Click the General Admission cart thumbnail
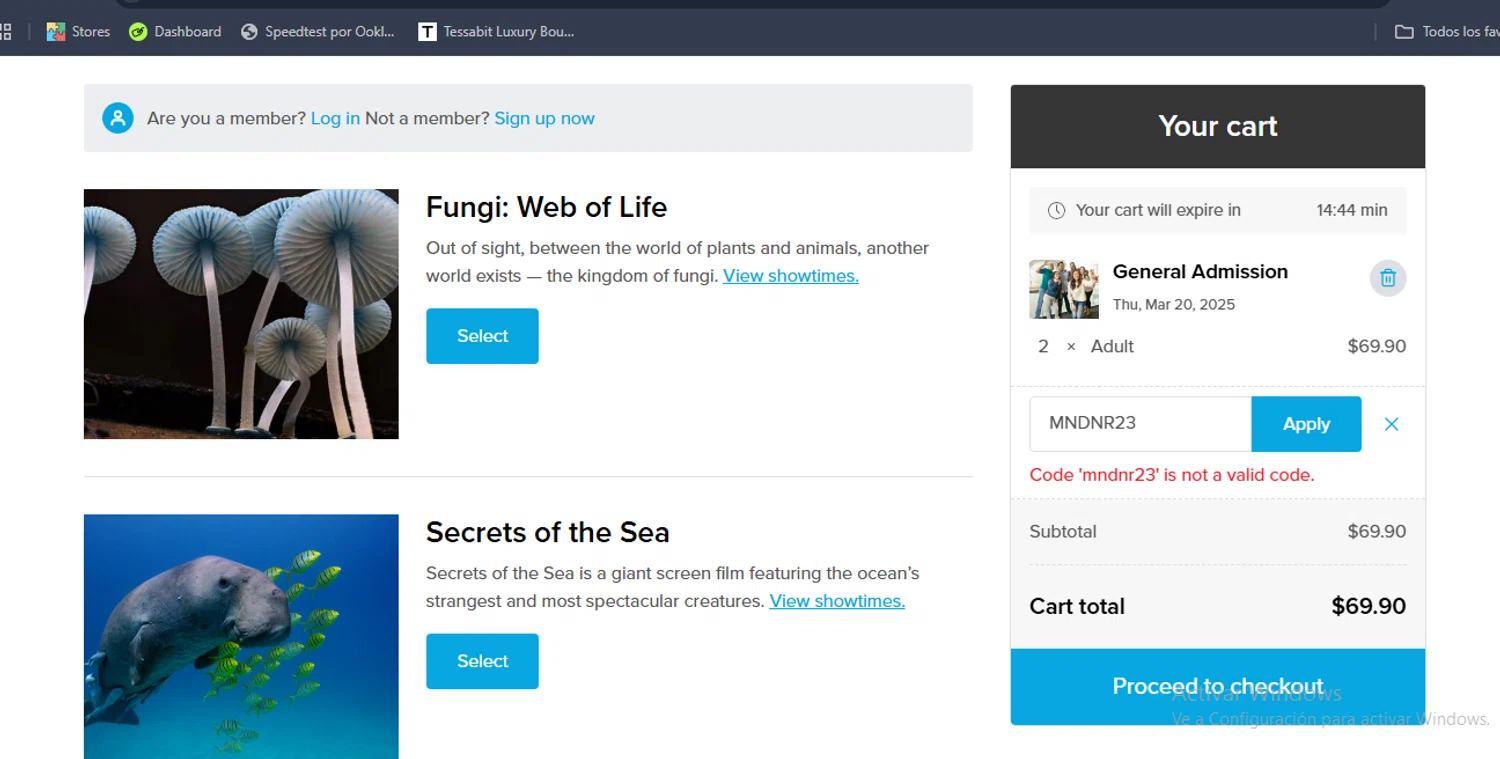Viewport: 1500px width, 759px height. (x=1064, y=289)
